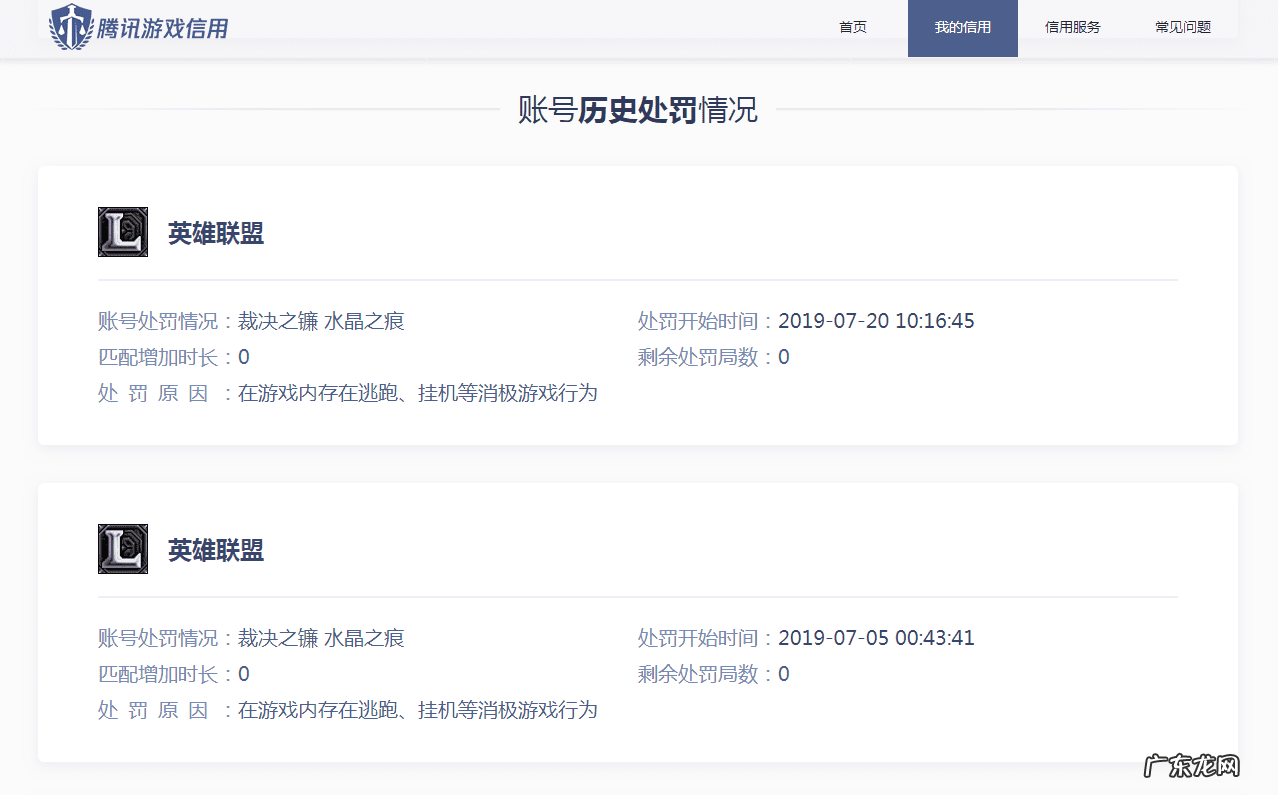Click the 剩余处罚局数 value of 0
The width and height of the screenshot is (1278, 795).
[x=783, y=356]
